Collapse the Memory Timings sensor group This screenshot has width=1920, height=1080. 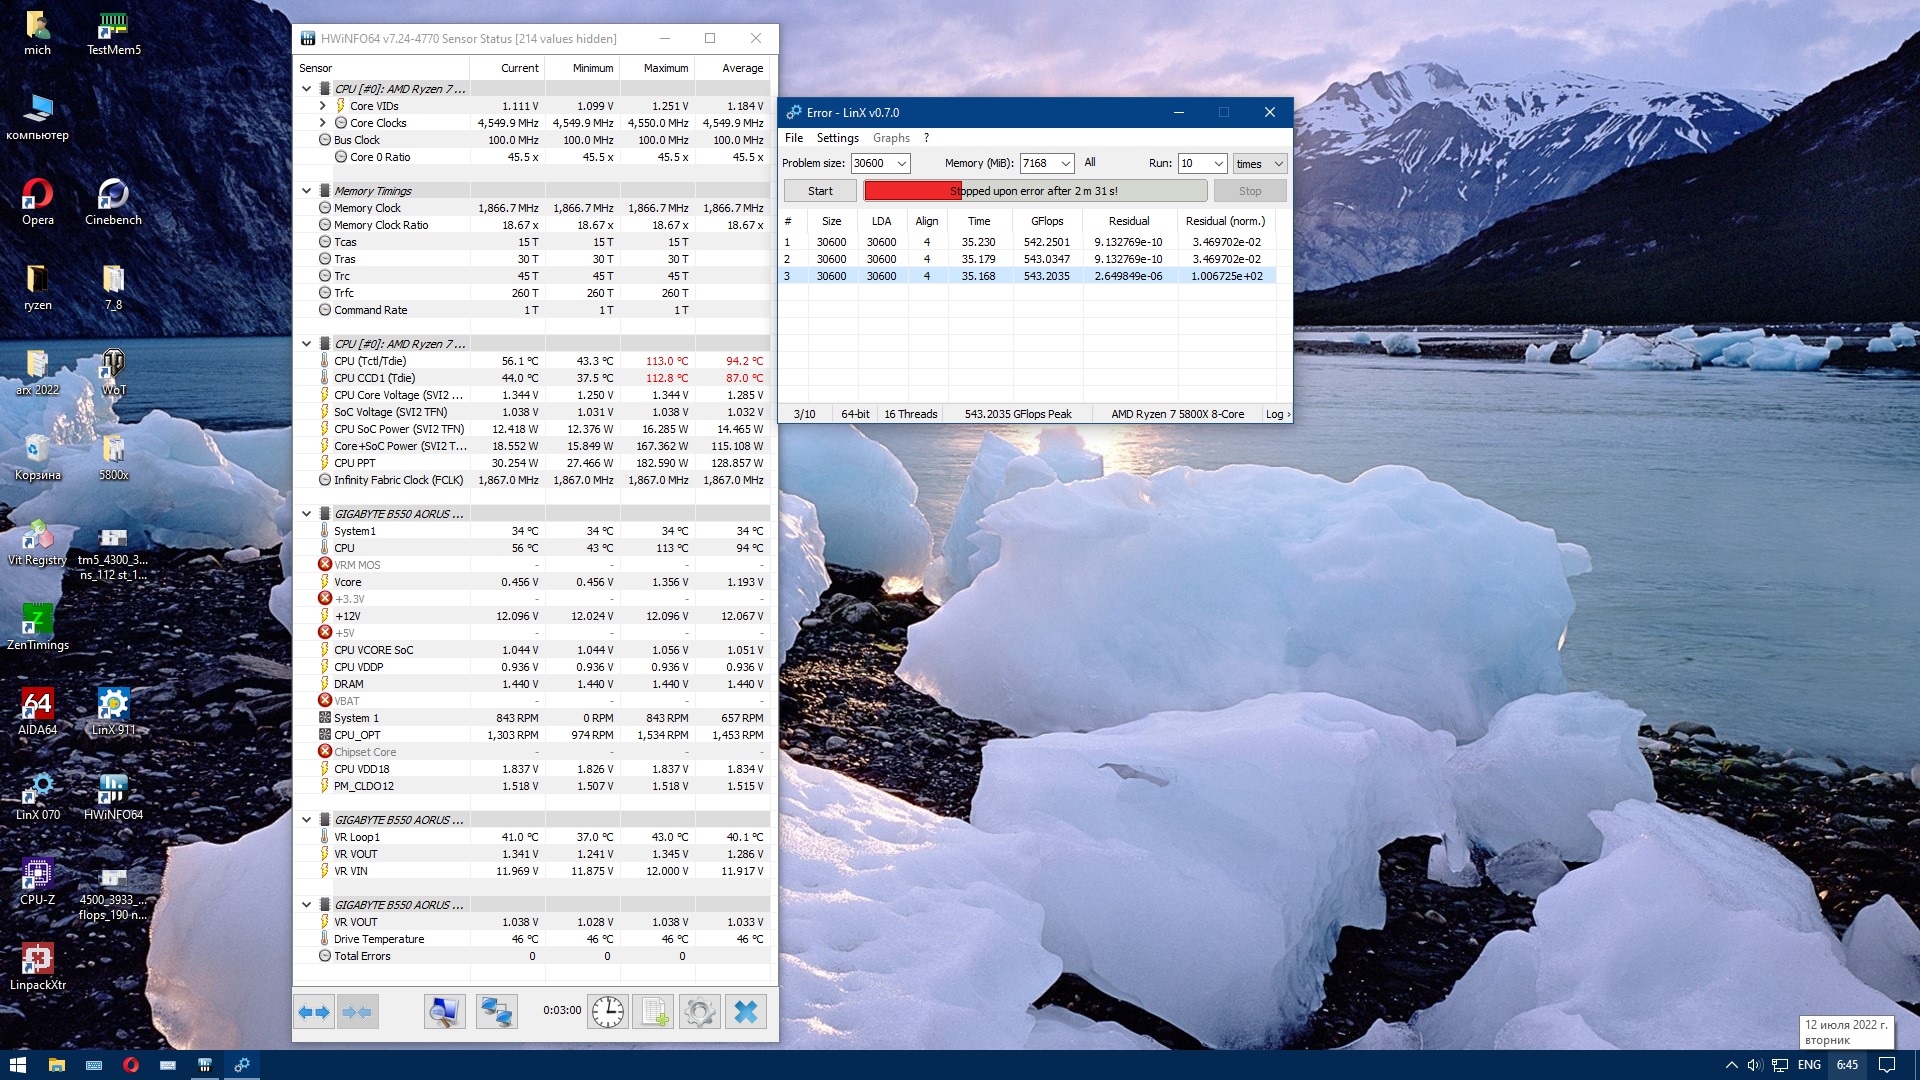pos(306,191)
